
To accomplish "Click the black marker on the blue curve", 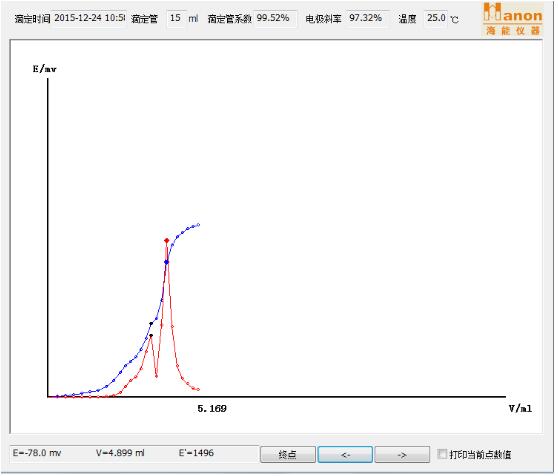I will [x=151, y=323].
